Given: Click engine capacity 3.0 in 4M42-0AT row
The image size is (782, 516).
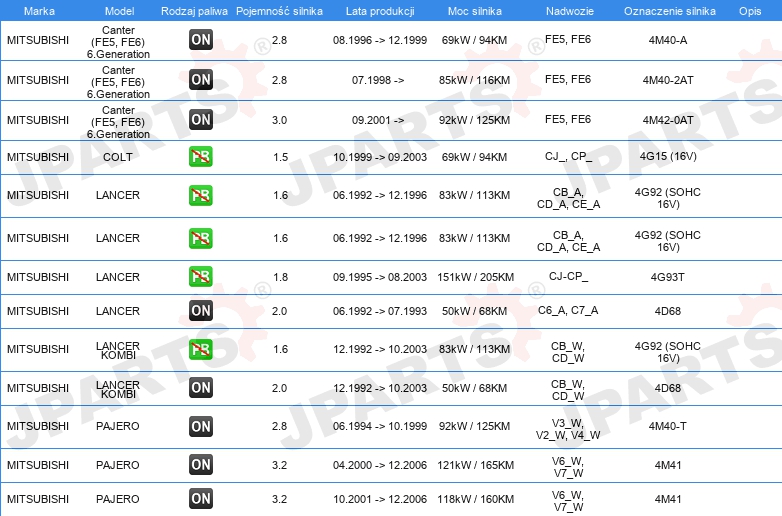Looking at the screenshot, I should pyautogui.click(x=279, y=120).
